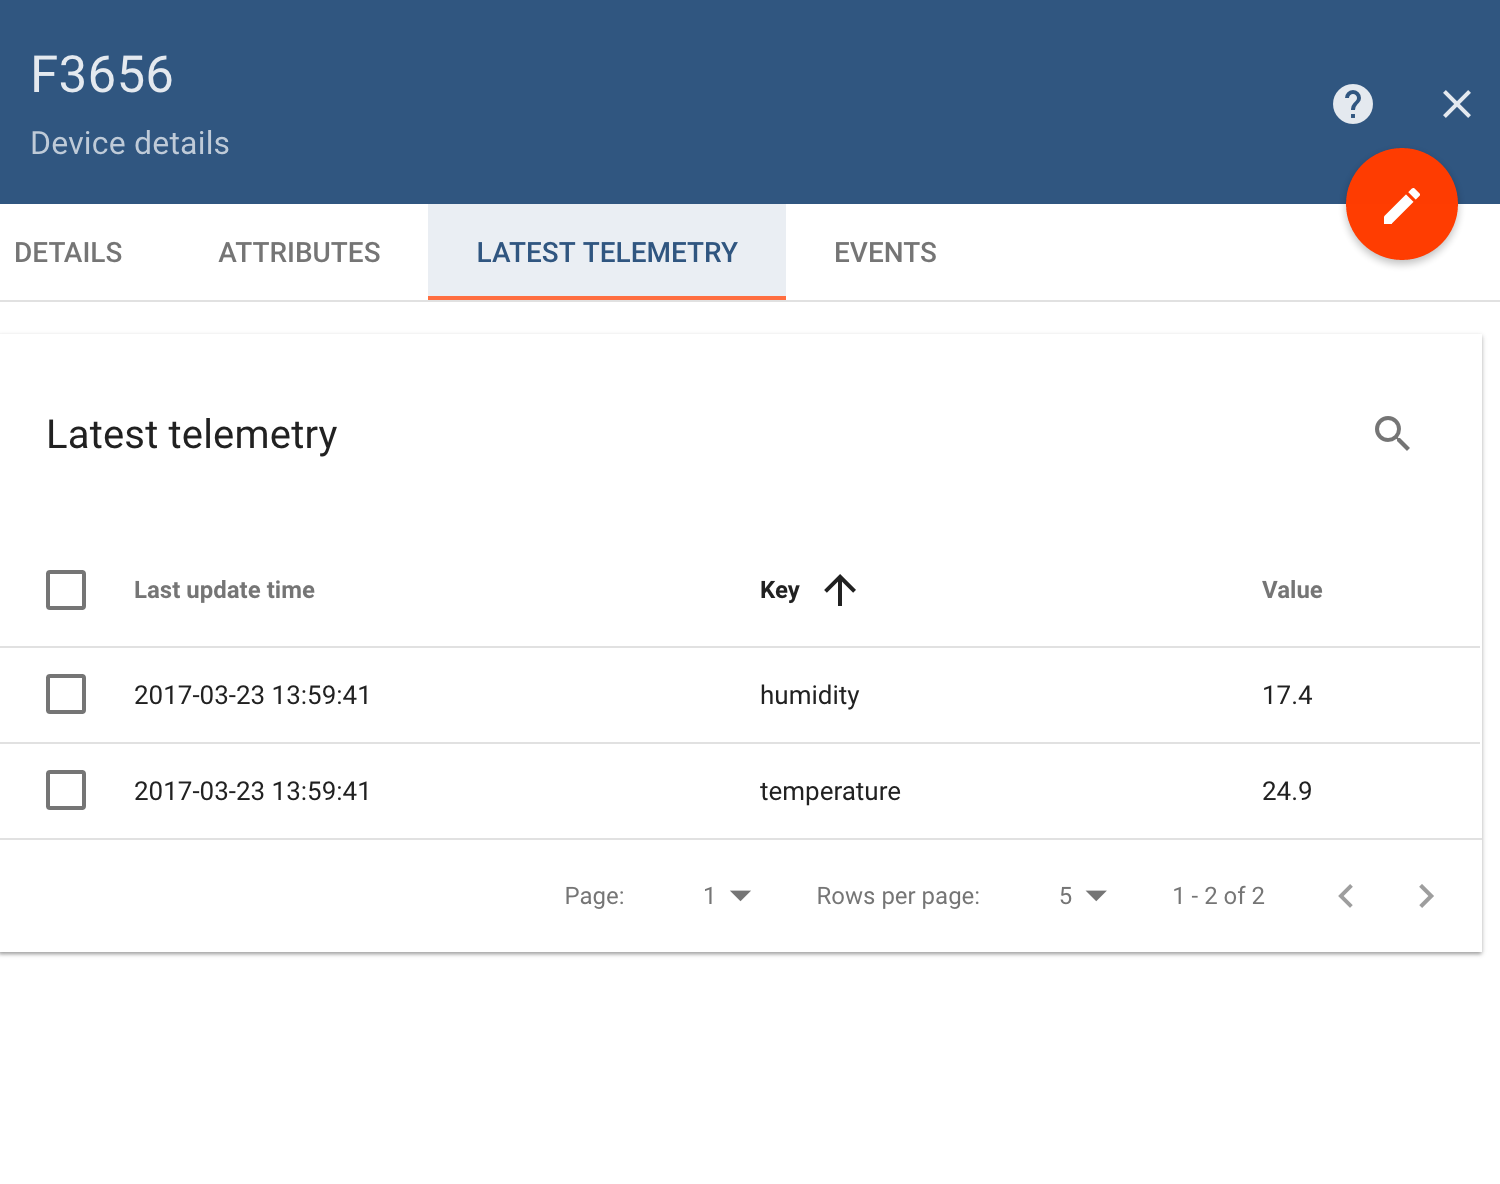The image size is (1500, 1184).
Task: Select the Latest Telemetry tab
Action: click(x=607, y=252)
